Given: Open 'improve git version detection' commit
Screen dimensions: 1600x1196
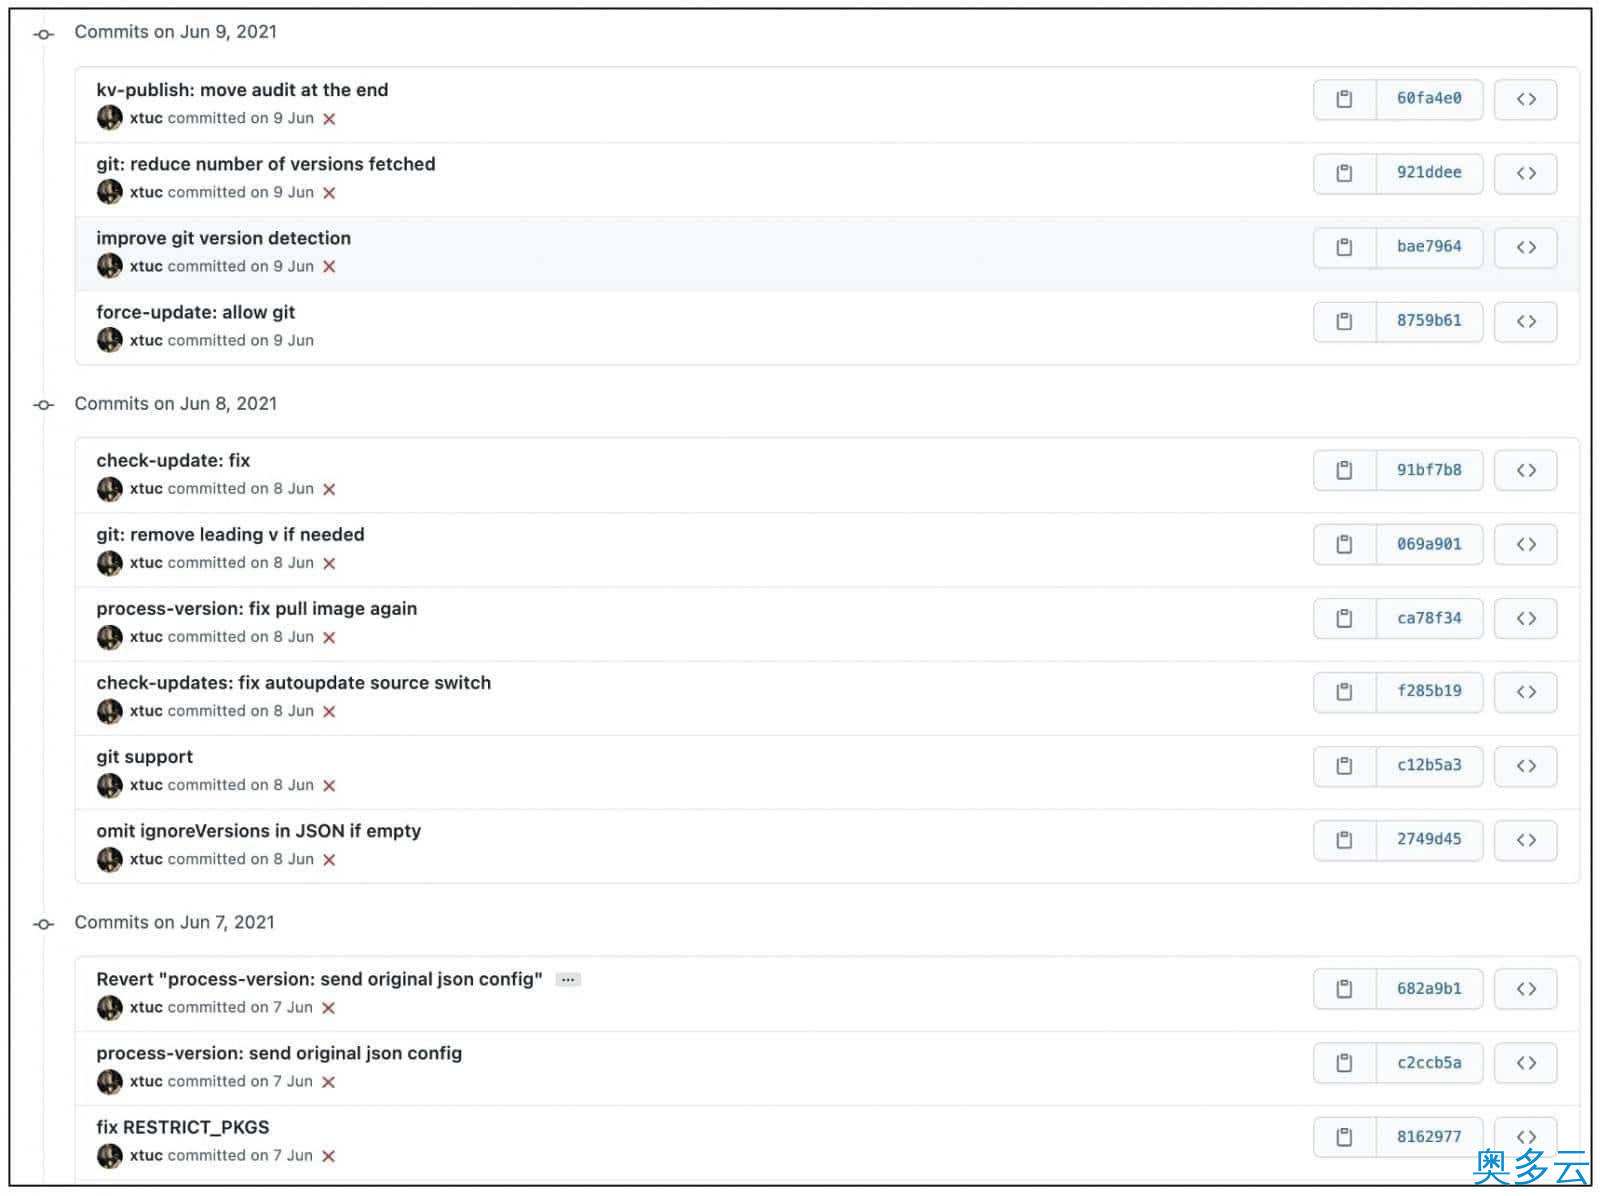Looking at the screenshot, I should pos(223,238).
